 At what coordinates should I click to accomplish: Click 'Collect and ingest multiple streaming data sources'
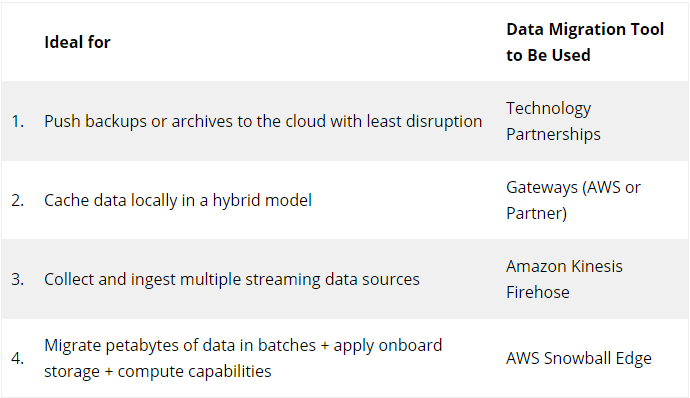click(232, 279)
